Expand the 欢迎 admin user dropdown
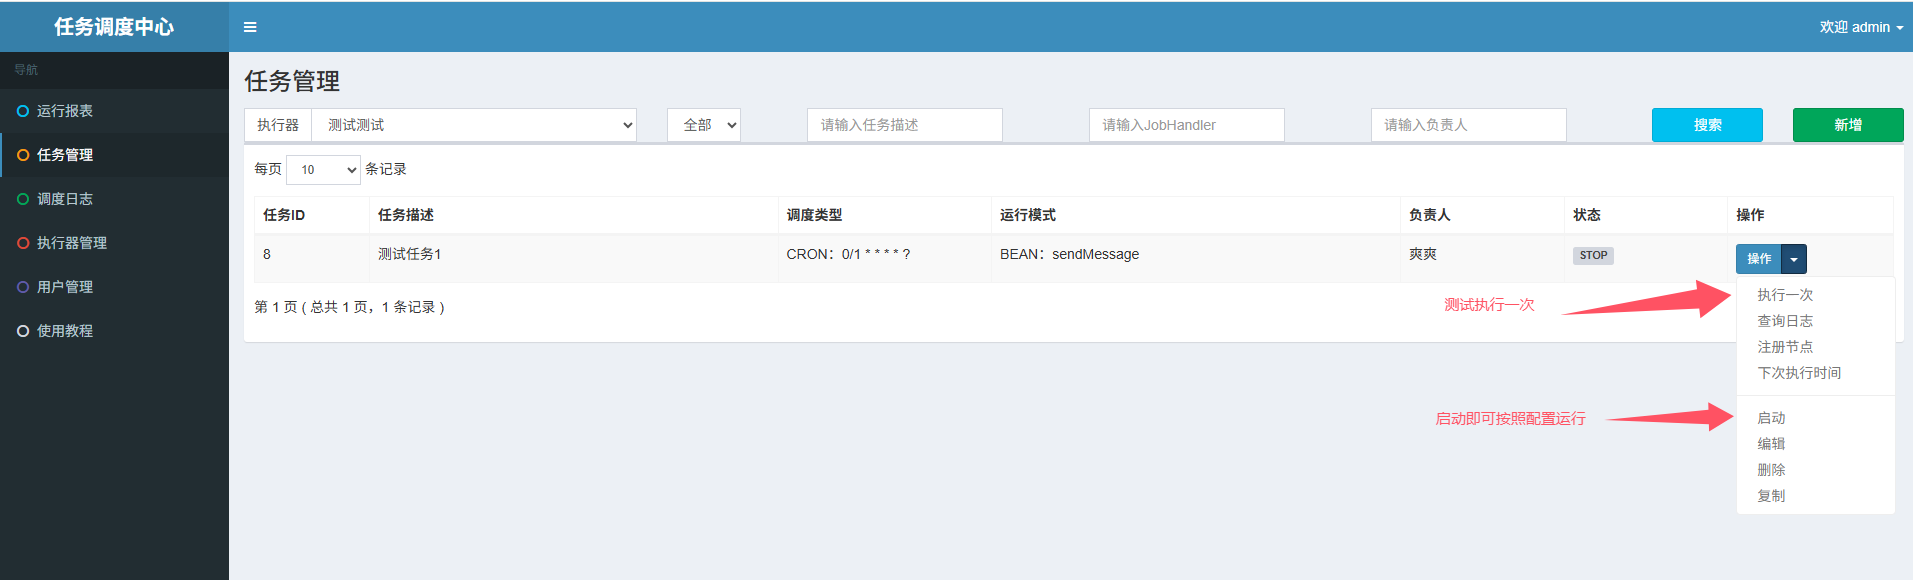This screenshot has width=1913, height=580. pos(1861,27)
